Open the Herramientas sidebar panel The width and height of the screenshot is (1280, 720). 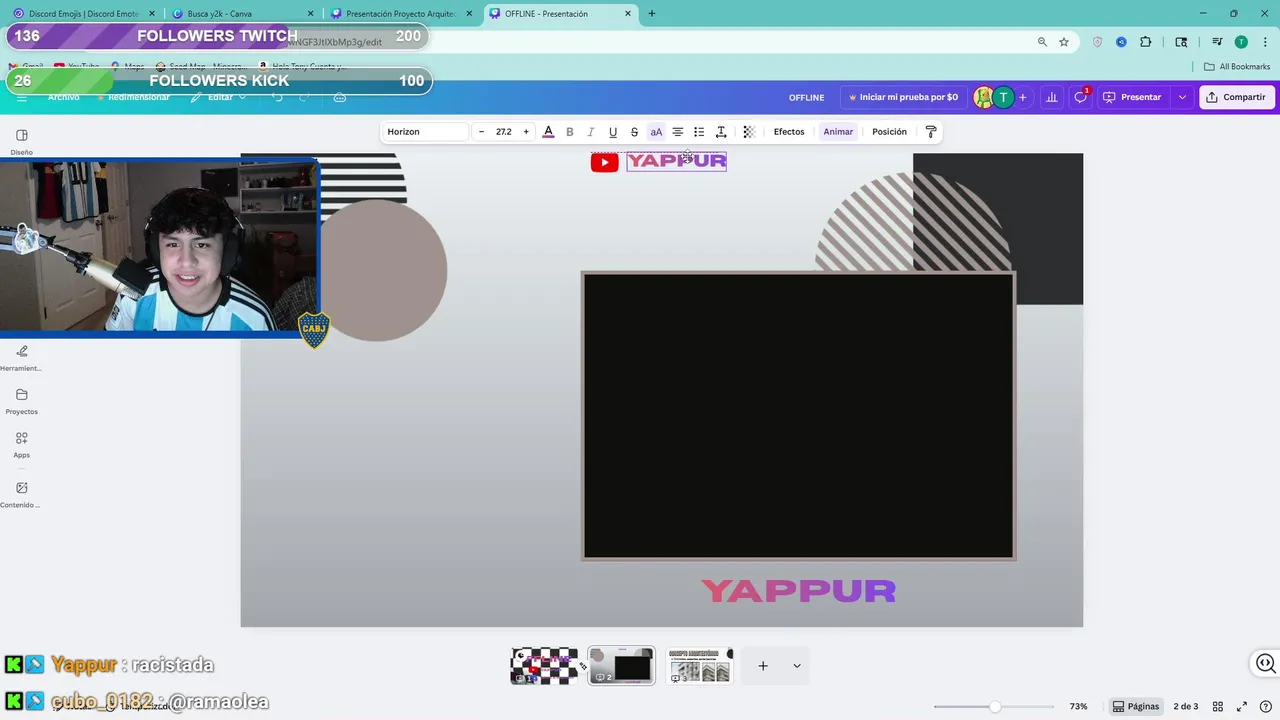click(x=22, y=357)
